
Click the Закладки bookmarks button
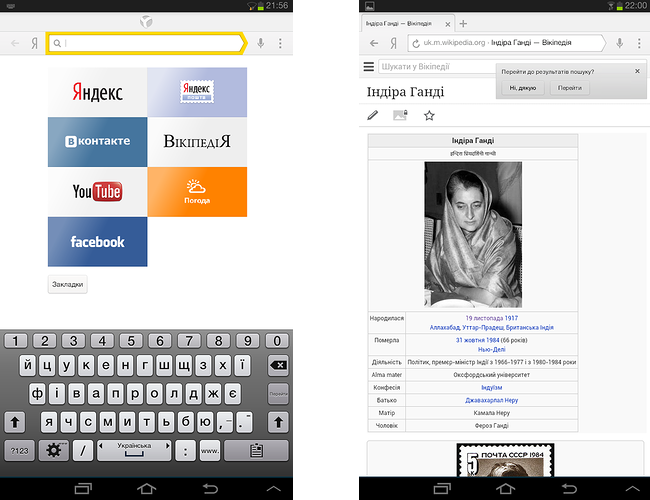coord(68,284)
